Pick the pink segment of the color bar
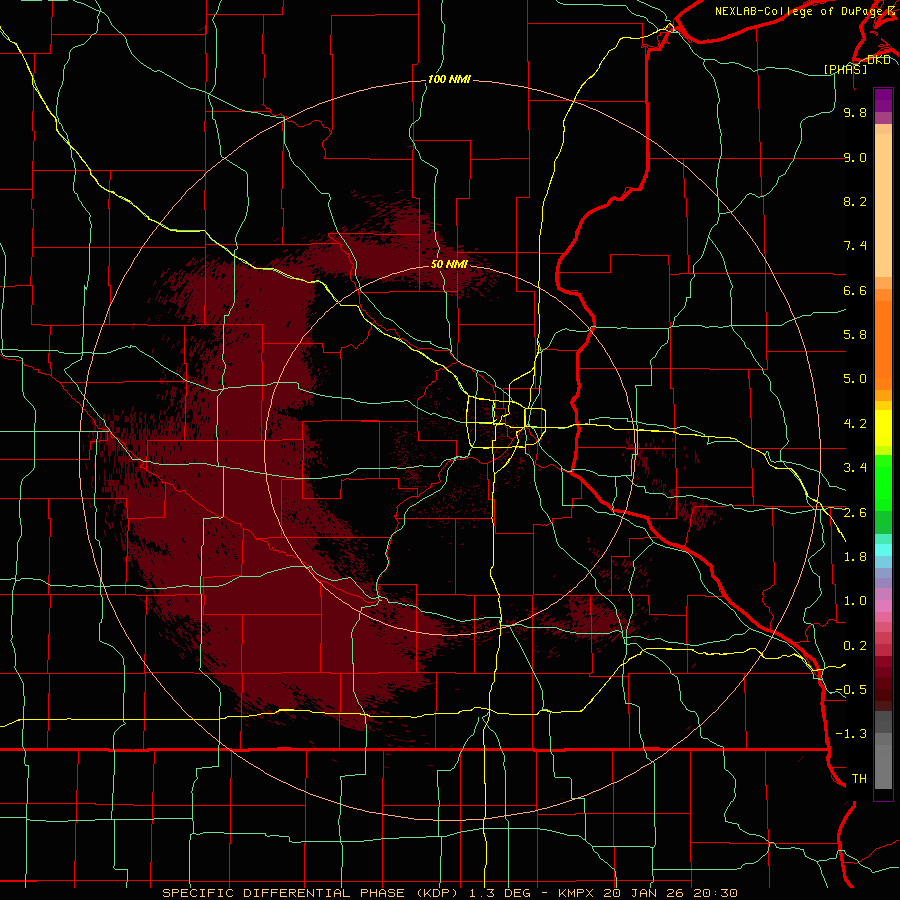This screenshot has height=900, width=900. pos(883,606)
